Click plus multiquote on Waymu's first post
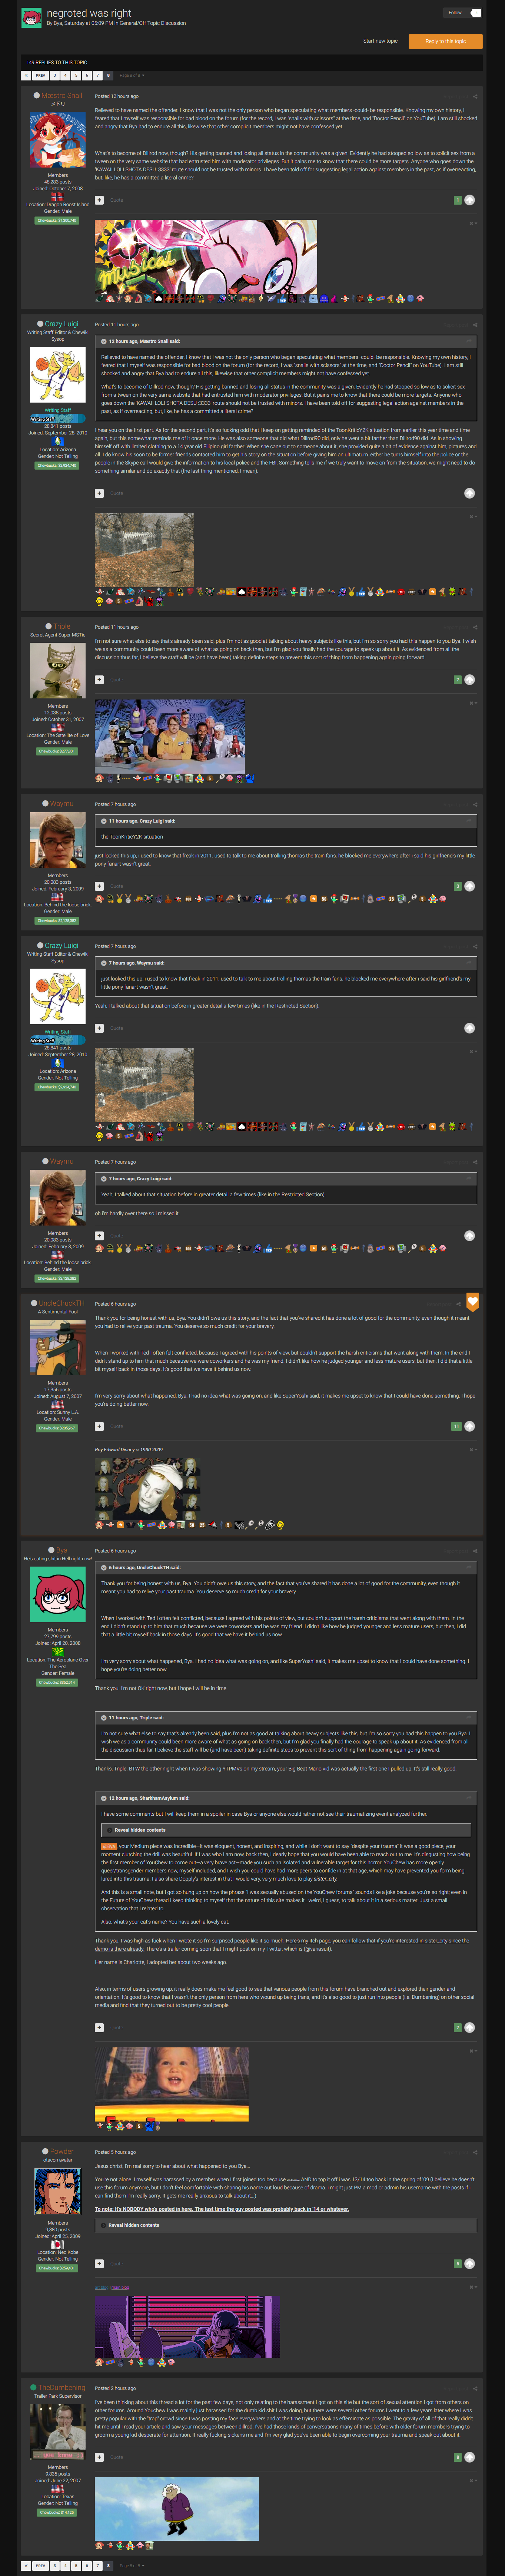This screenshot has height=2576, width=505. pyautogui.click(x=99, y=886)
